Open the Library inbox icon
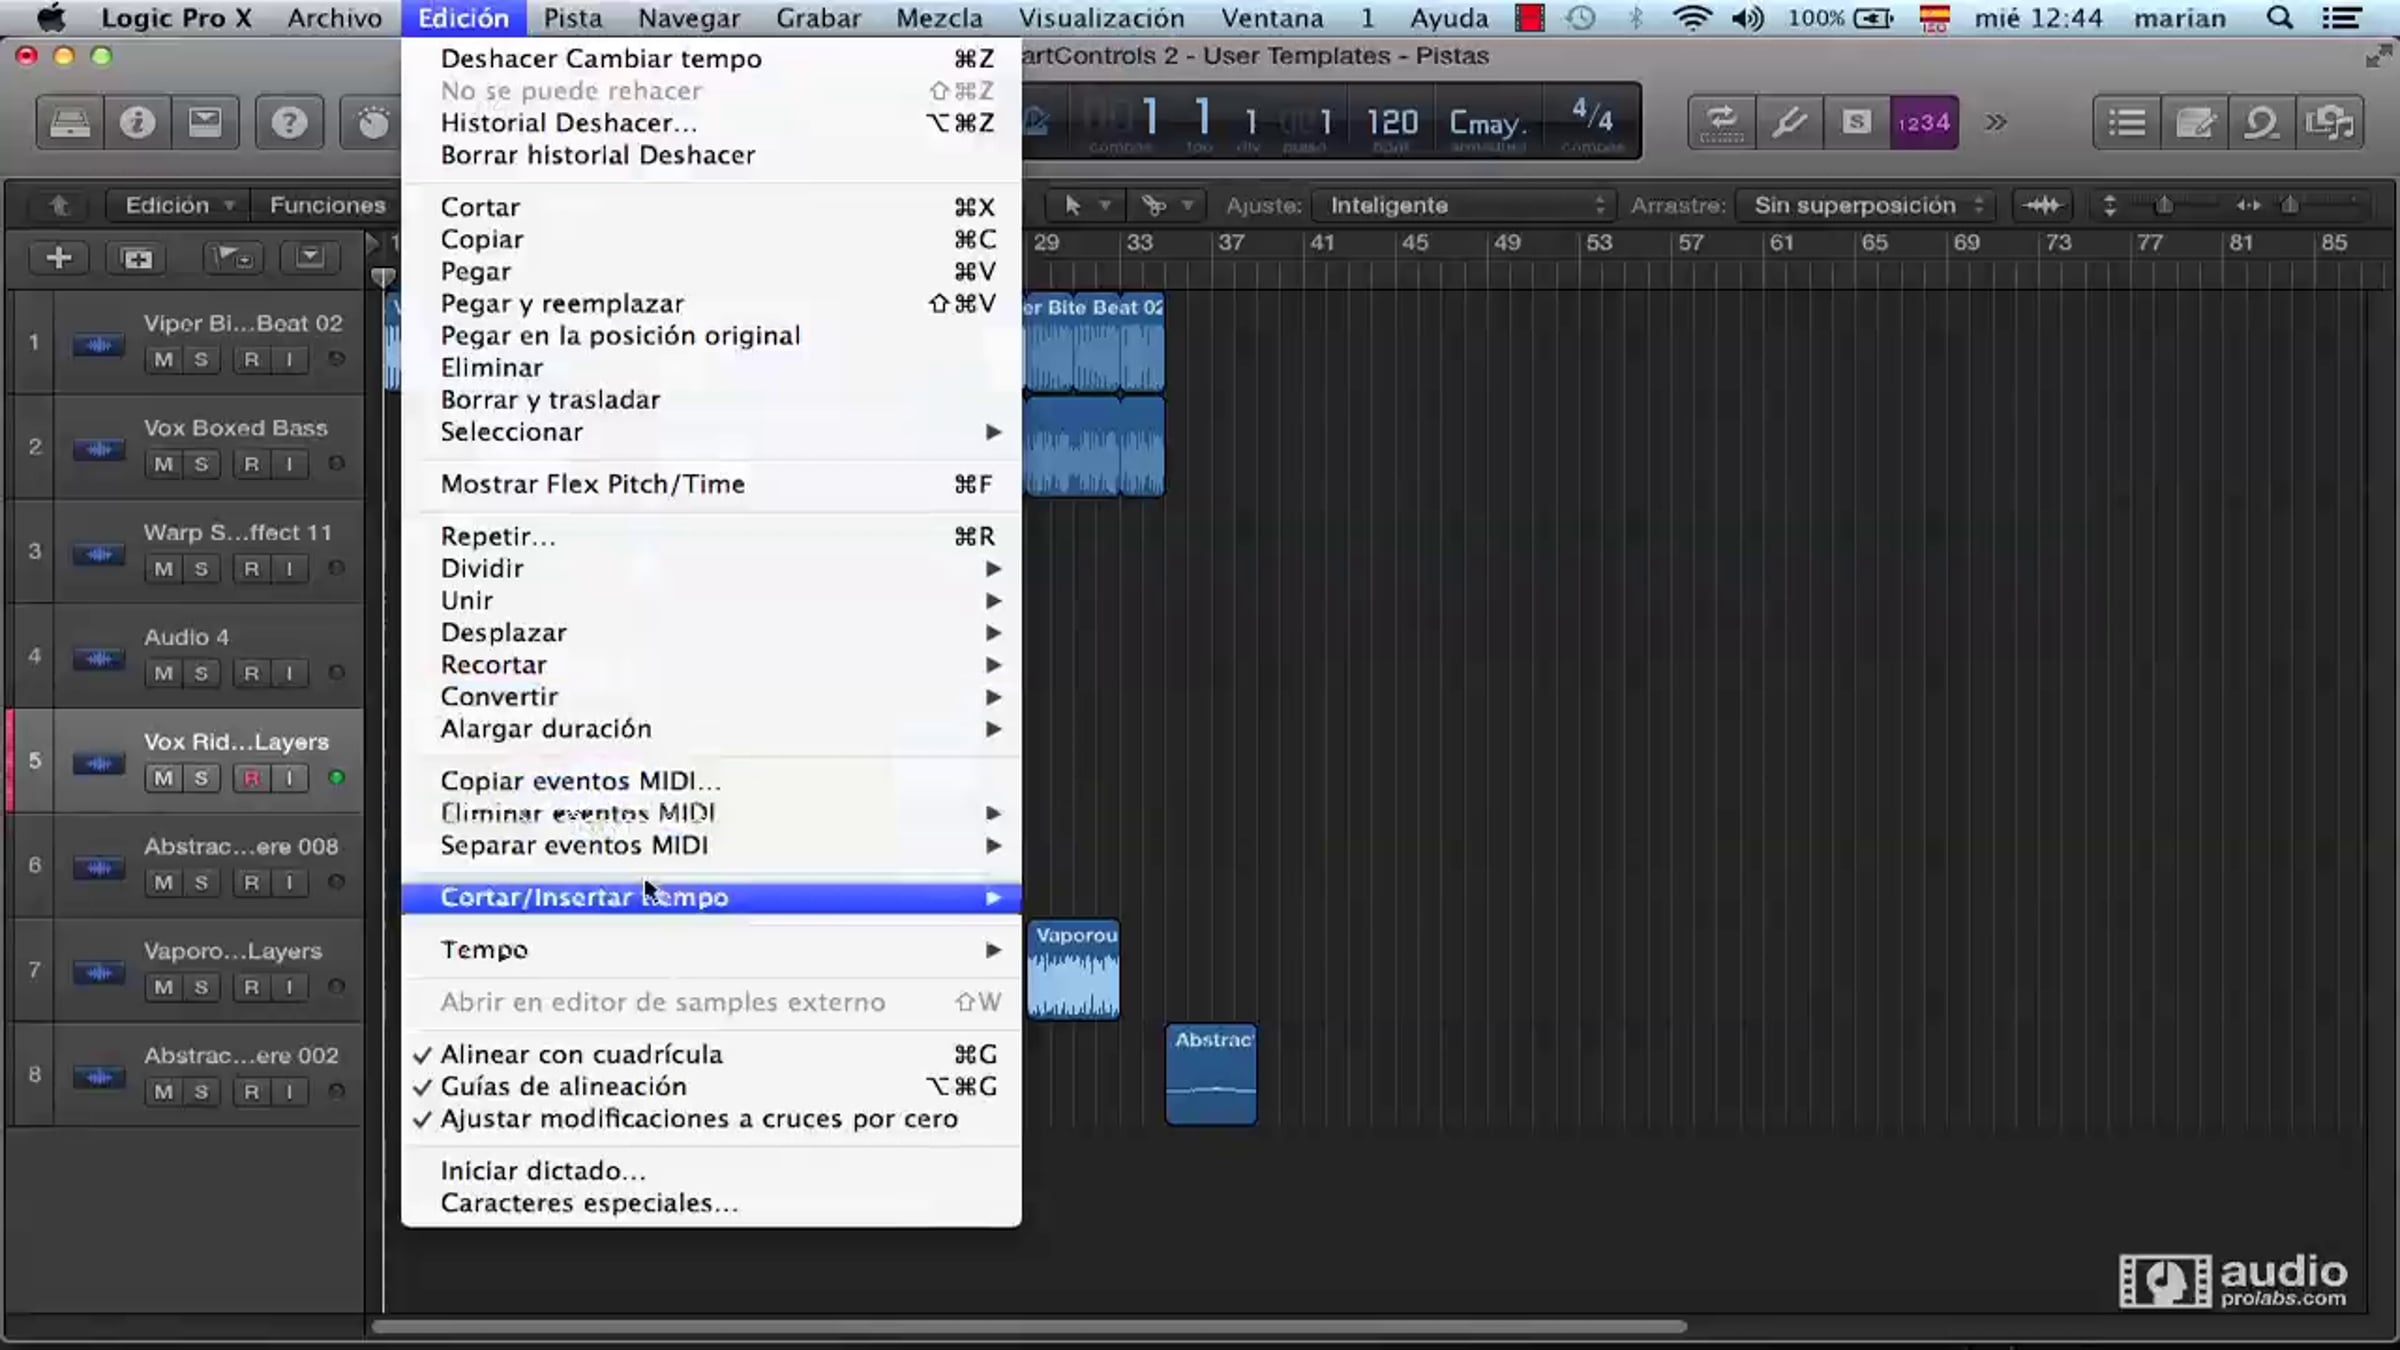This screenshot has height=1350, width=2400. point(70,122)
